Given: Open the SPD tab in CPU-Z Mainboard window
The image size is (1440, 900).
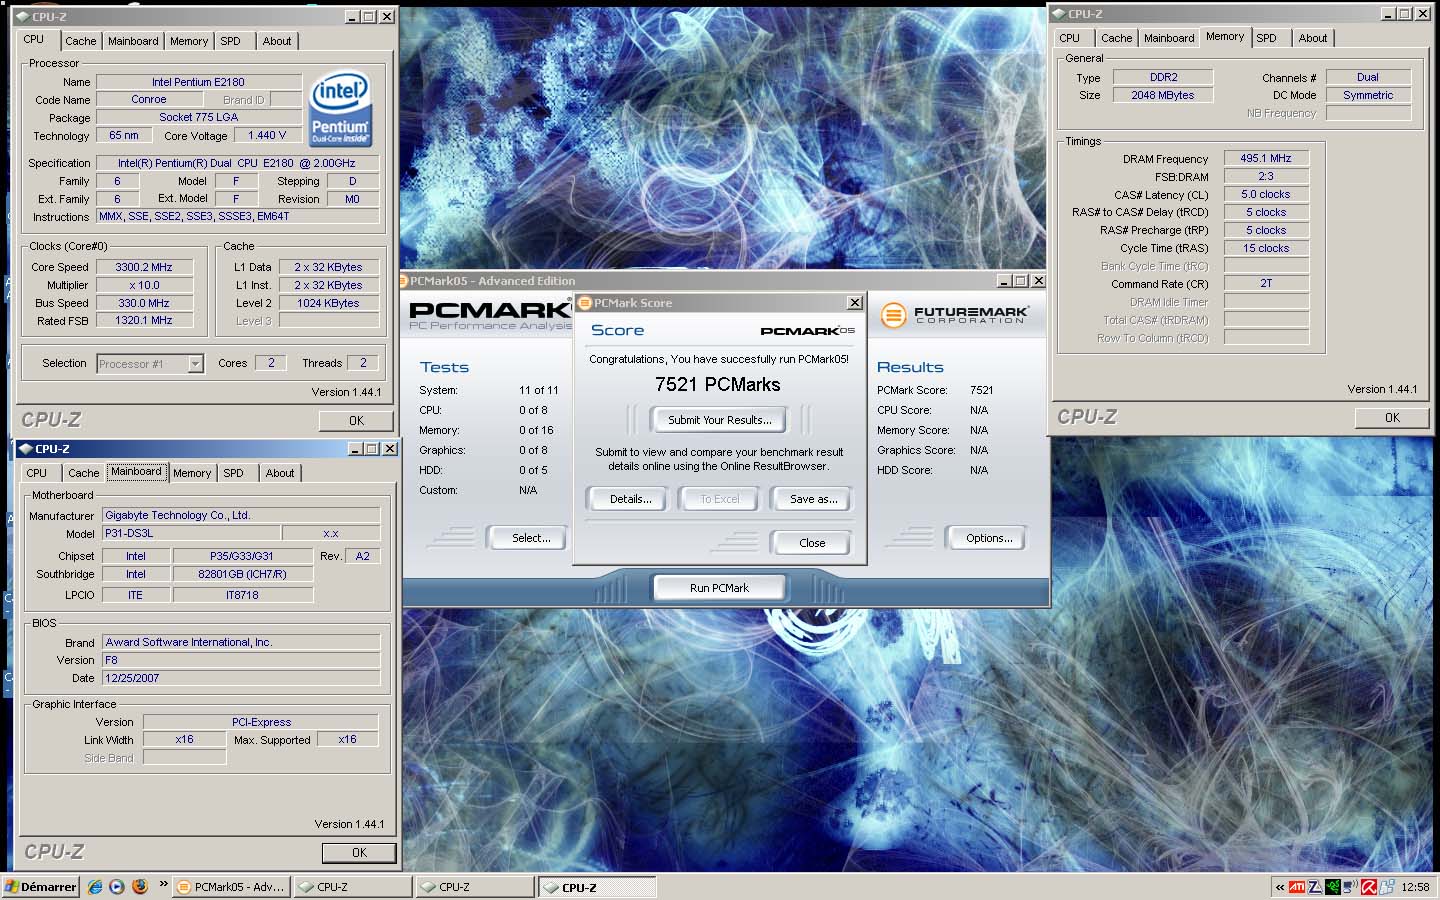Looking at the screenshot, I should tap(233, 473).
